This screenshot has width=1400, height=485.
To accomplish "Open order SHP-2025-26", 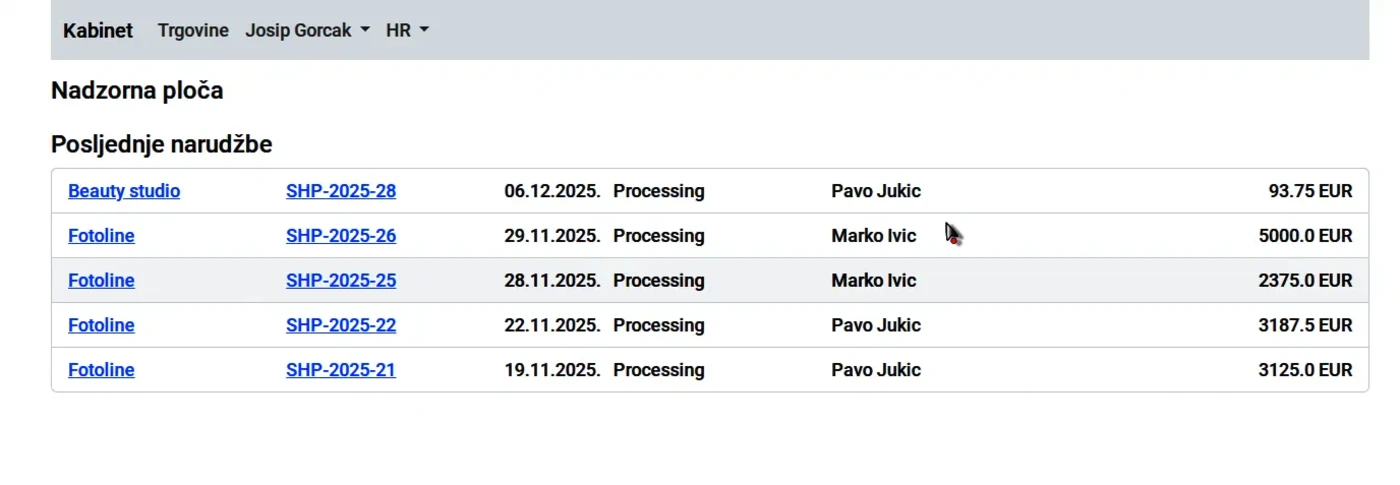I will click(341, 236).
